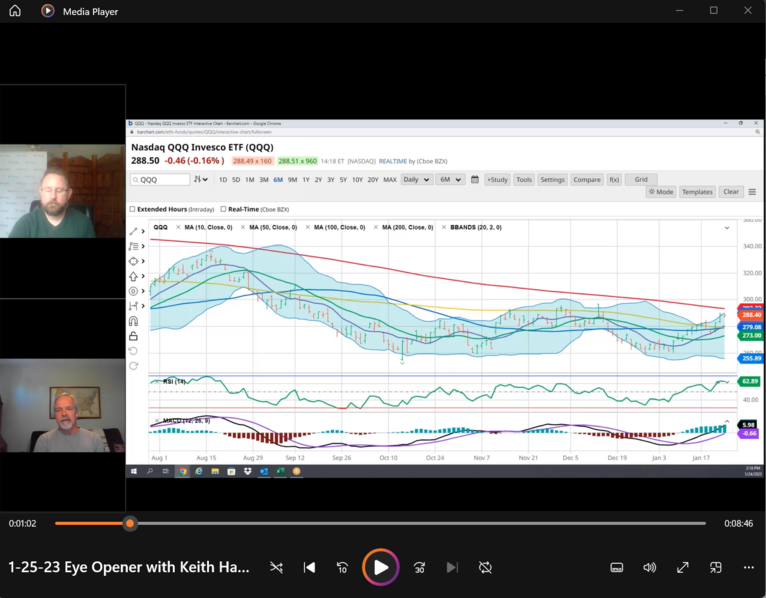Remove the MACD study
Screen dimensions: 766x598
(157, 420)
